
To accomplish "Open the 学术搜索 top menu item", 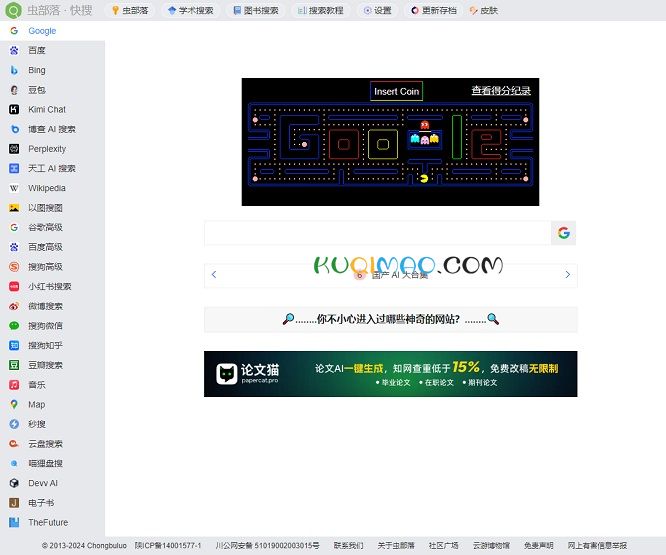I will click(x=191, y=10).
